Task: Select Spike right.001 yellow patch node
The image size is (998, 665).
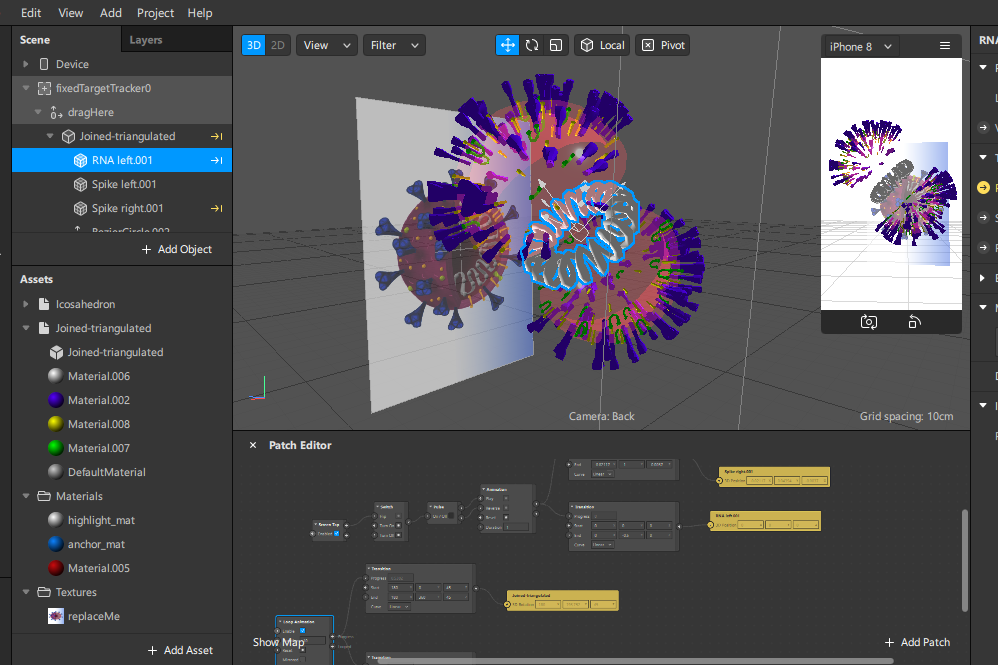Action: (773, 477)
